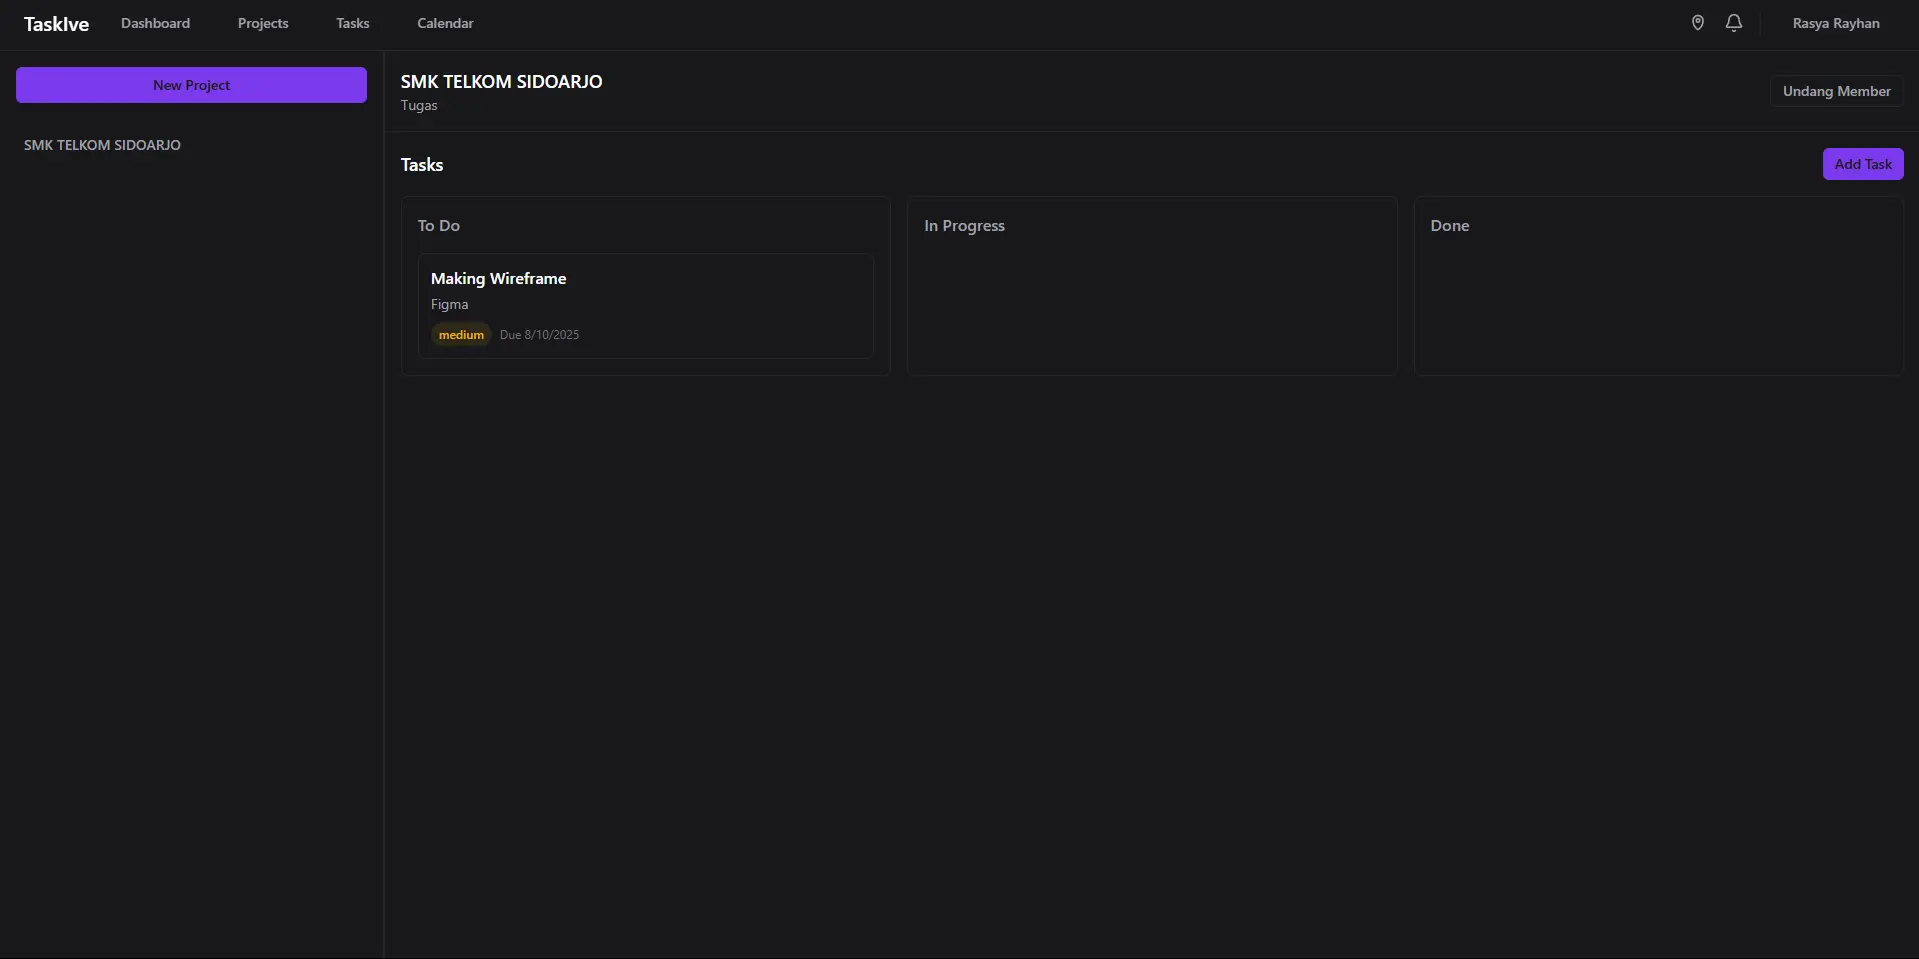The height and width of the screenshot is (959, 1919).
Task: Click the SMK TELKOM SIDOARJO project heading
Action: [x=501, y=82]
